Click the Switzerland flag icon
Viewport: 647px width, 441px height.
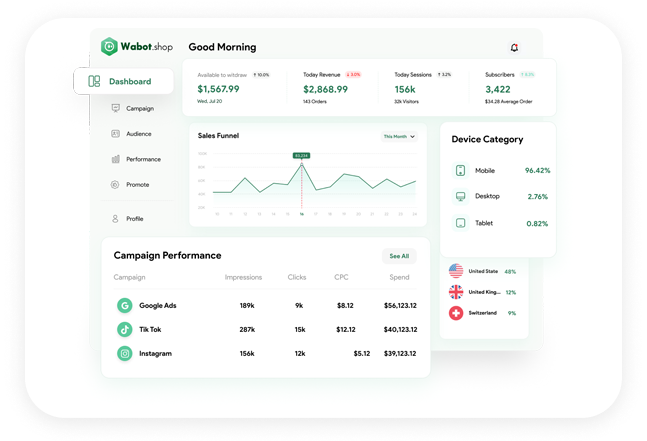coord(456,313)
